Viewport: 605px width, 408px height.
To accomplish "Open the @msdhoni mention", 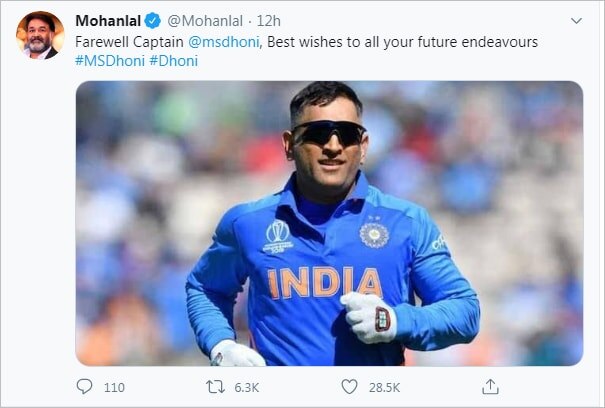I will 223,42.
